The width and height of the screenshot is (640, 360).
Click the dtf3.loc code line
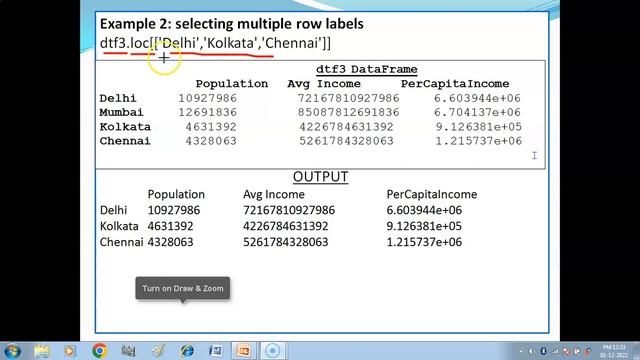pyautogui.click(x=216, y=43)
